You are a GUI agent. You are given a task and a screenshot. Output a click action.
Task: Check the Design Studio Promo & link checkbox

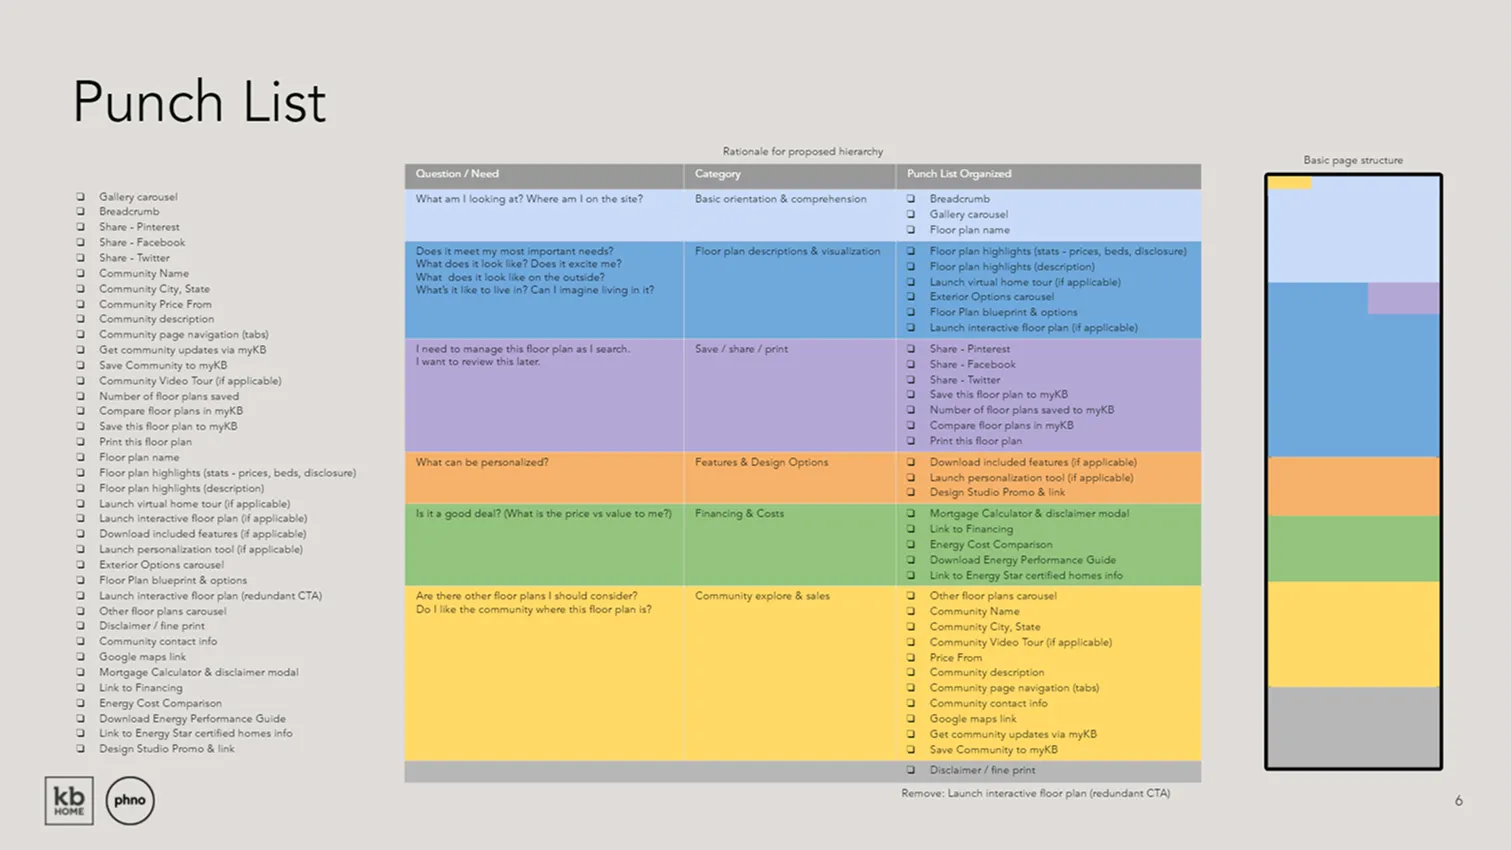tap(82, 749)
